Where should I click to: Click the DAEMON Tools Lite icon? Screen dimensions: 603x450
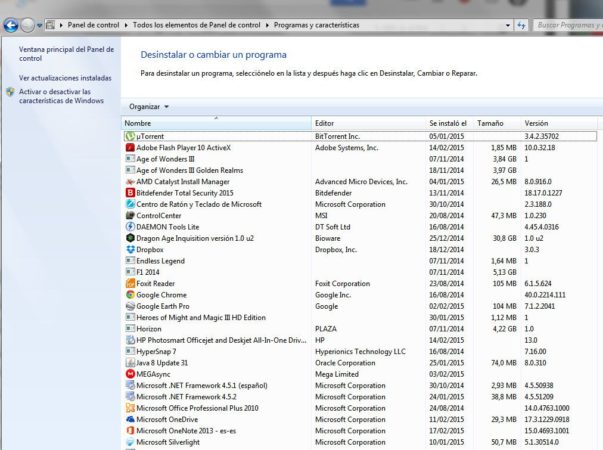[x=130, y=227]
